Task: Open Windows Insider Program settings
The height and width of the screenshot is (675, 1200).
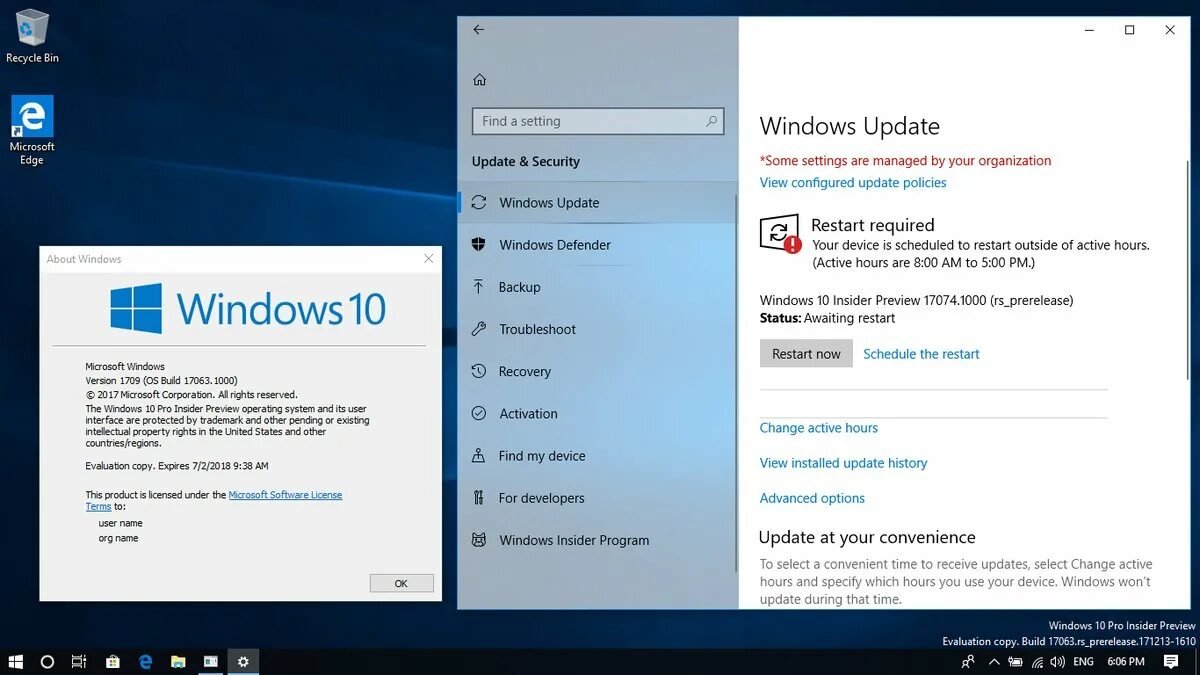Action: pos(597,540)
